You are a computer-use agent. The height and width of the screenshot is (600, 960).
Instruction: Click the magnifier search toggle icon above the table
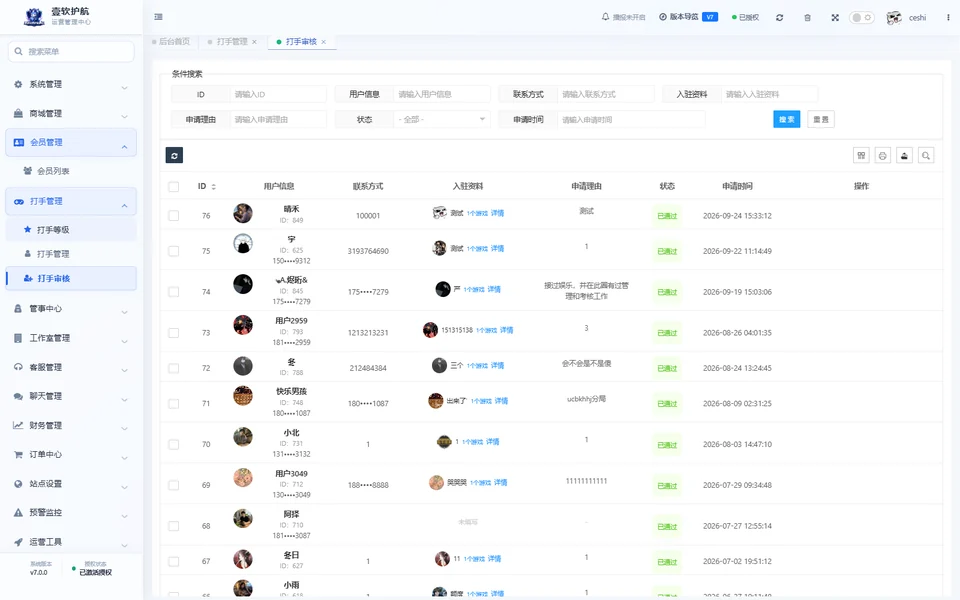tap(926, 156)
